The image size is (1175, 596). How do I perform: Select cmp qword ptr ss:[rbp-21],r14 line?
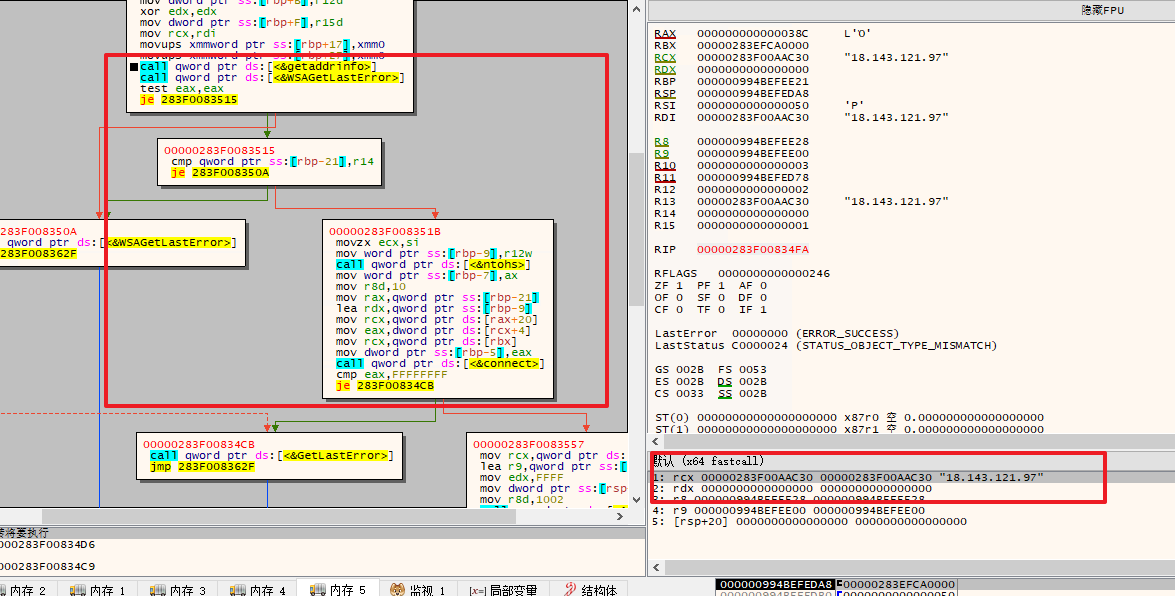pyautogui.click(x=272, y=161)
